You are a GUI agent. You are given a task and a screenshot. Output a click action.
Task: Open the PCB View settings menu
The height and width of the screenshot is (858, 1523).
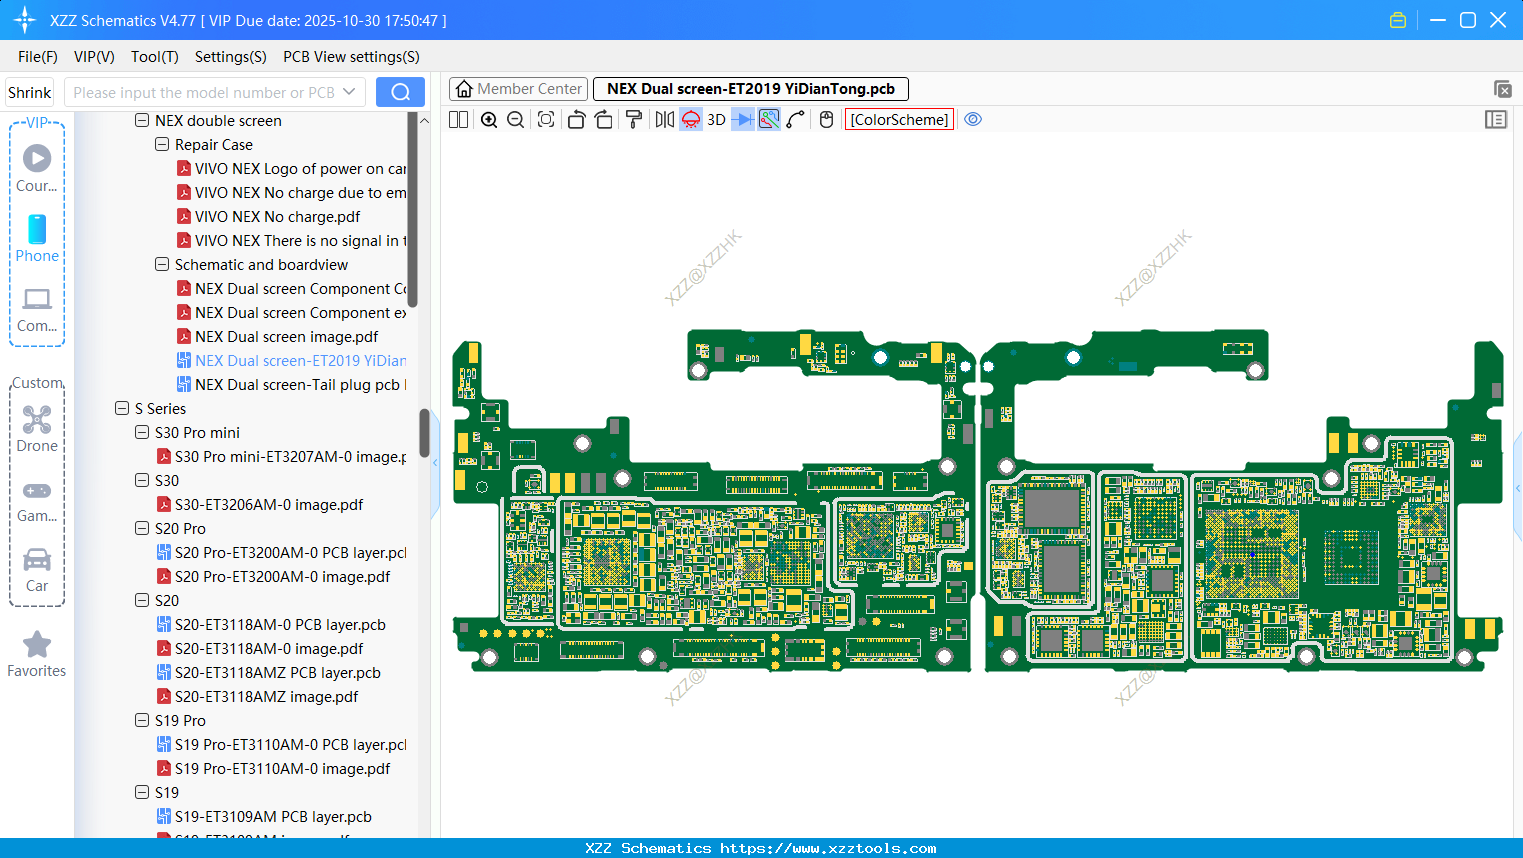(351, 57)
